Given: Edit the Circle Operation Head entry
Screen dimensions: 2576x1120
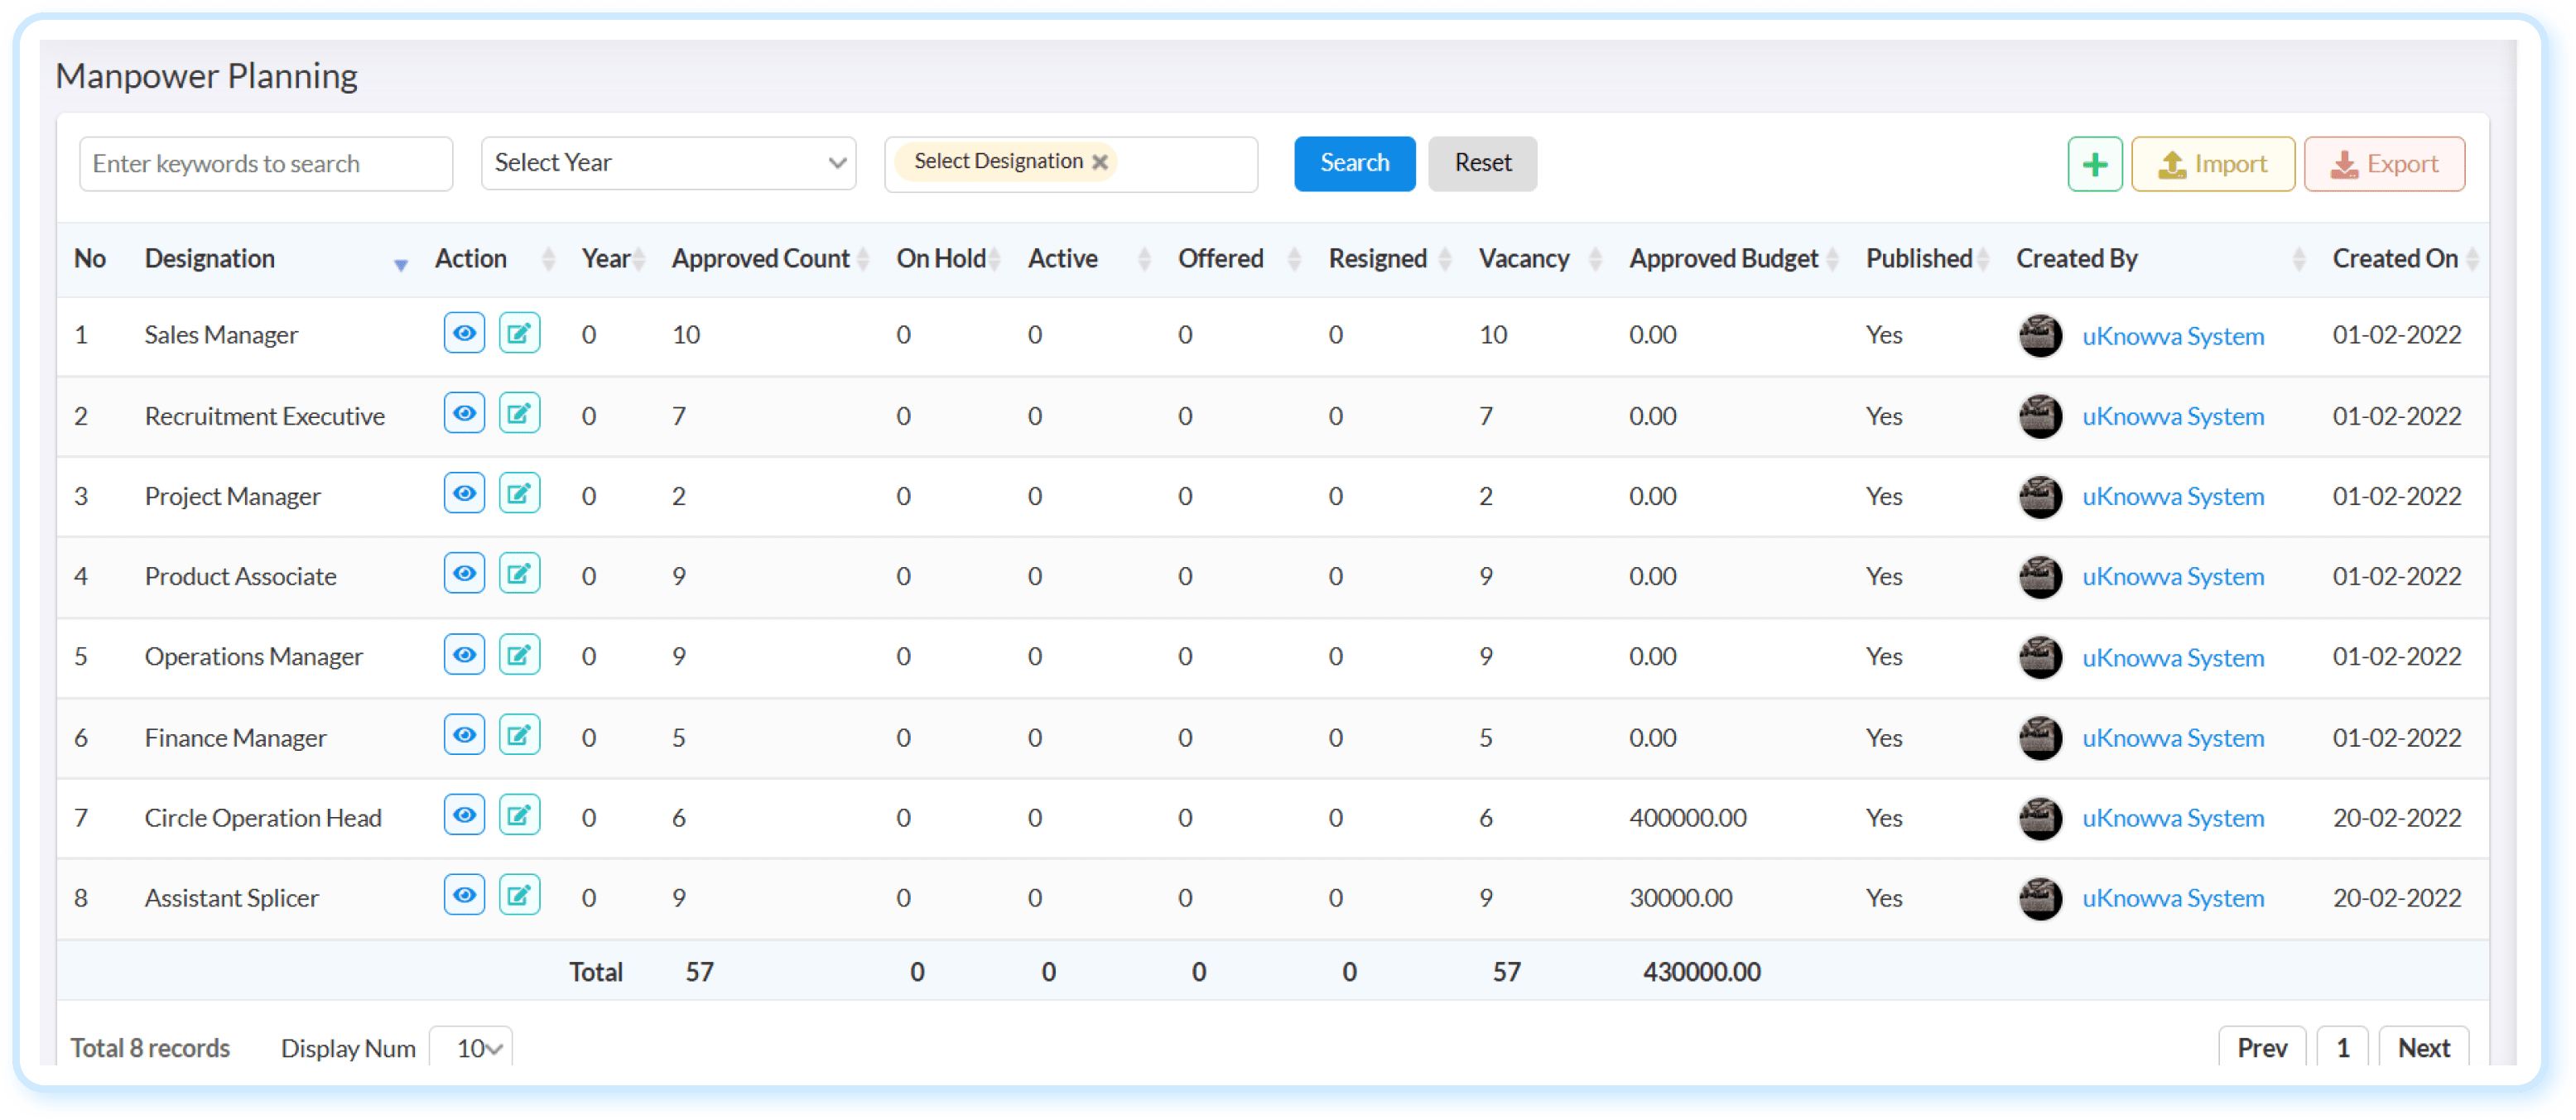Looking at the screenshot, I should [519, 815].
